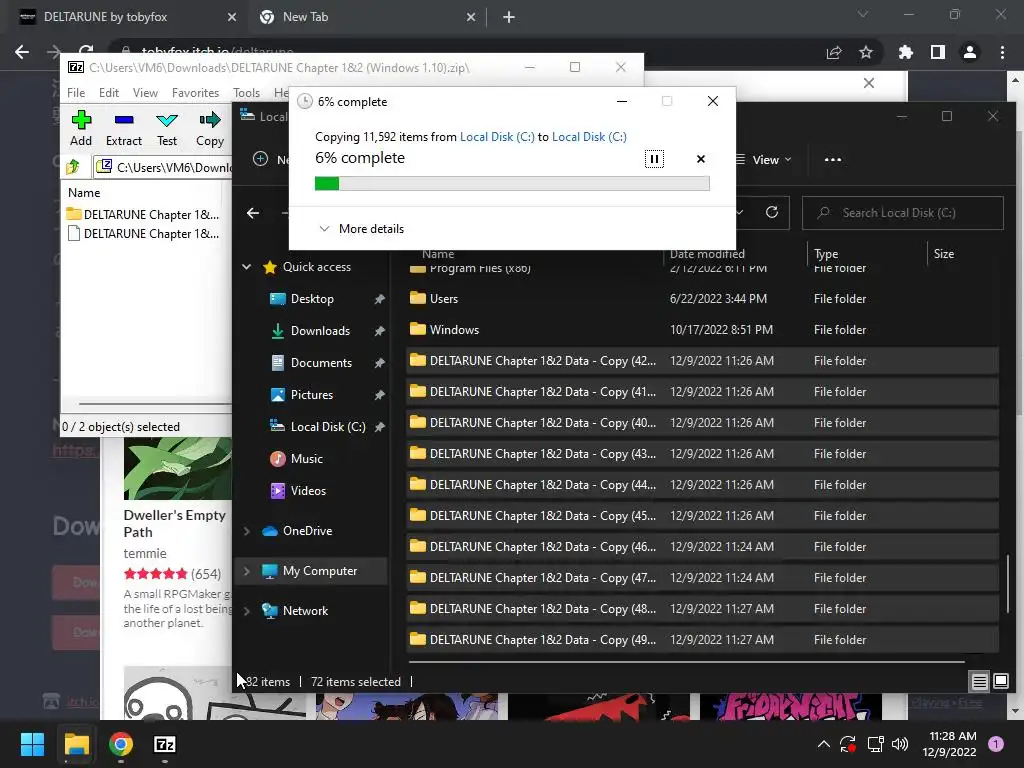Click the 7-Zip address path field

[x=163, y=167]
